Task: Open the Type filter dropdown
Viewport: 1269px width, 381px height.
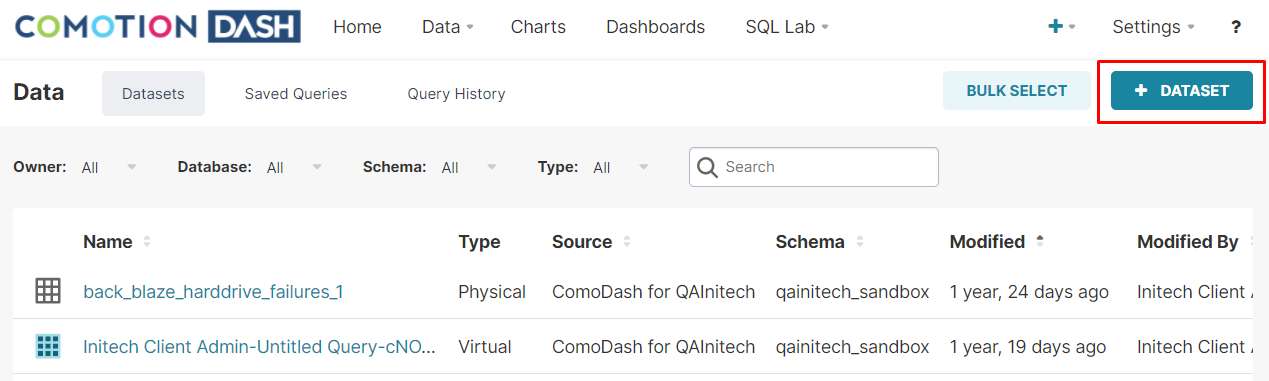Action: click(620, 167)
